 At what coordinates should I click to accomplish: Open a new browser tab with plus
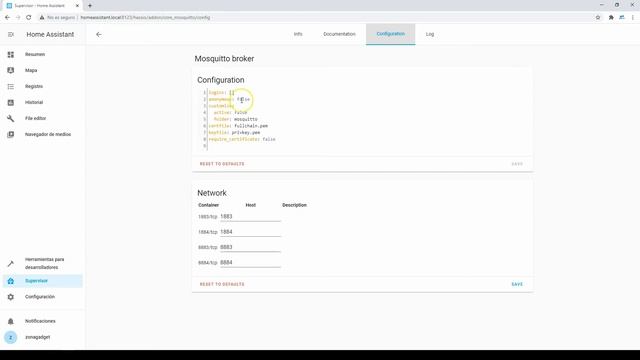click(90, 6)
